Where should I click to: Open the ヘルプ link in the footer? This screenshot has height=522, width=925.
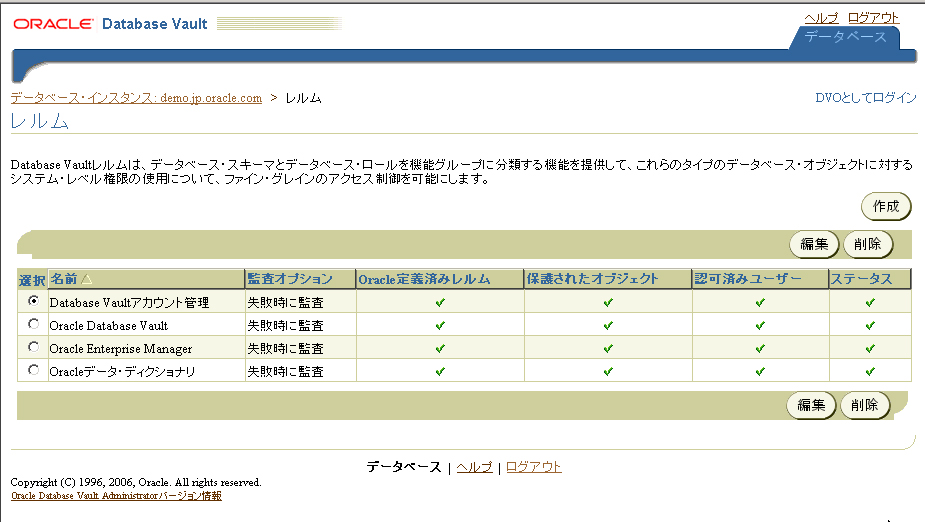click(474, 467)
